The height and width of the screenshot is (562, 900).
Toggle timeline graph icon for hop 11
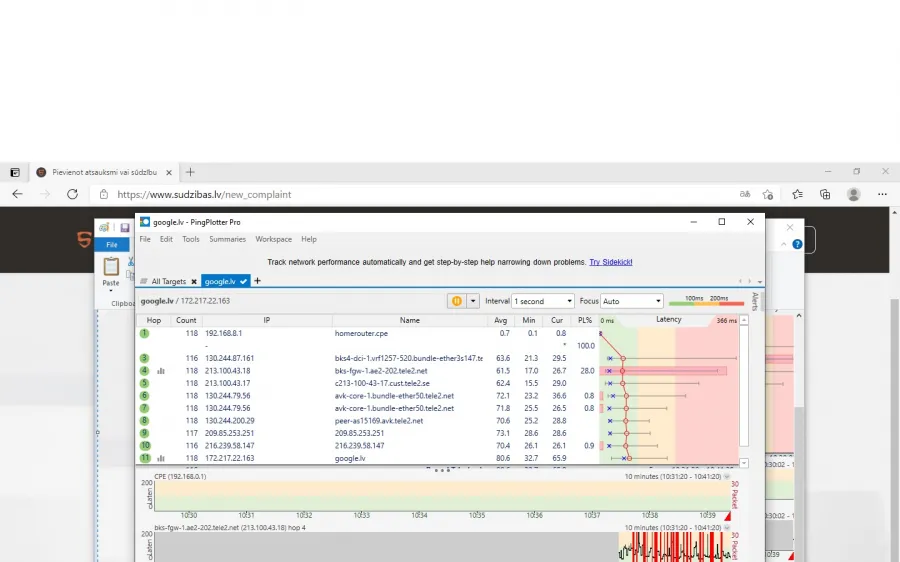(x=161, y=459)
